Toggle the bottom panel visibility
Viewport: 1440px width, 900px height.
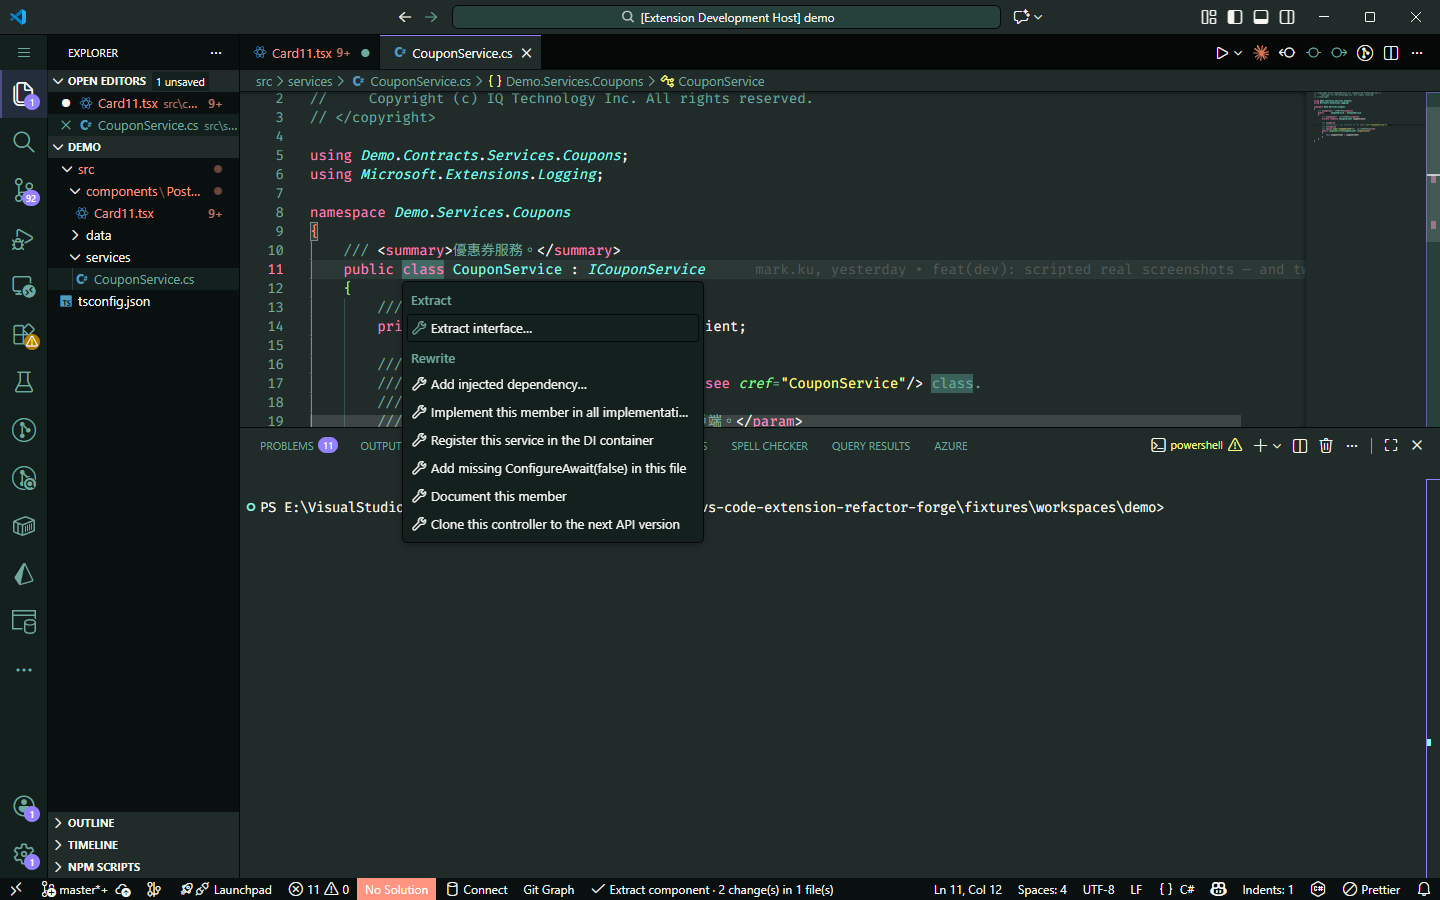(1261, 17)
